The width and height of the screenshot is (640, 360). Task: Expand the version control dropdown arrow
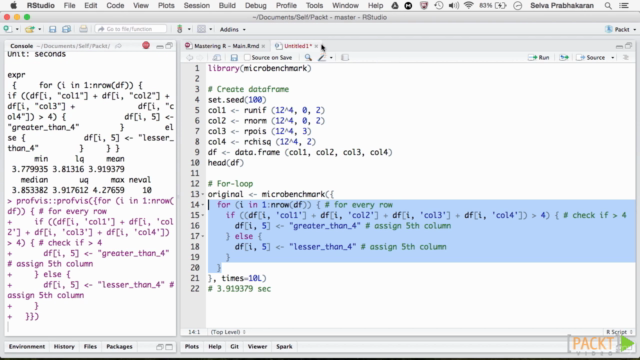(x=189, y=29)
